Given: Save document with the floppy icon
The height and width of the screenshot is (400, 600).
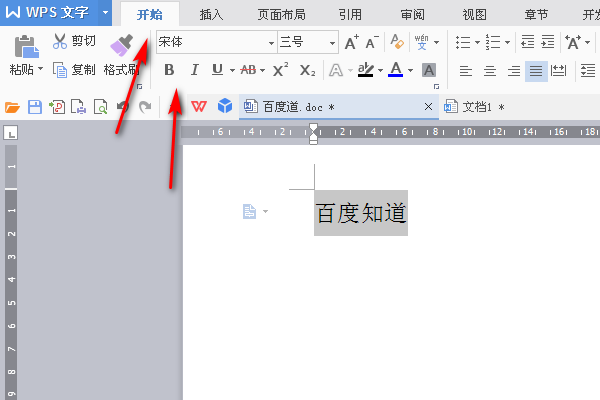Looking at the screenshot, I should [x=35, y=107].
